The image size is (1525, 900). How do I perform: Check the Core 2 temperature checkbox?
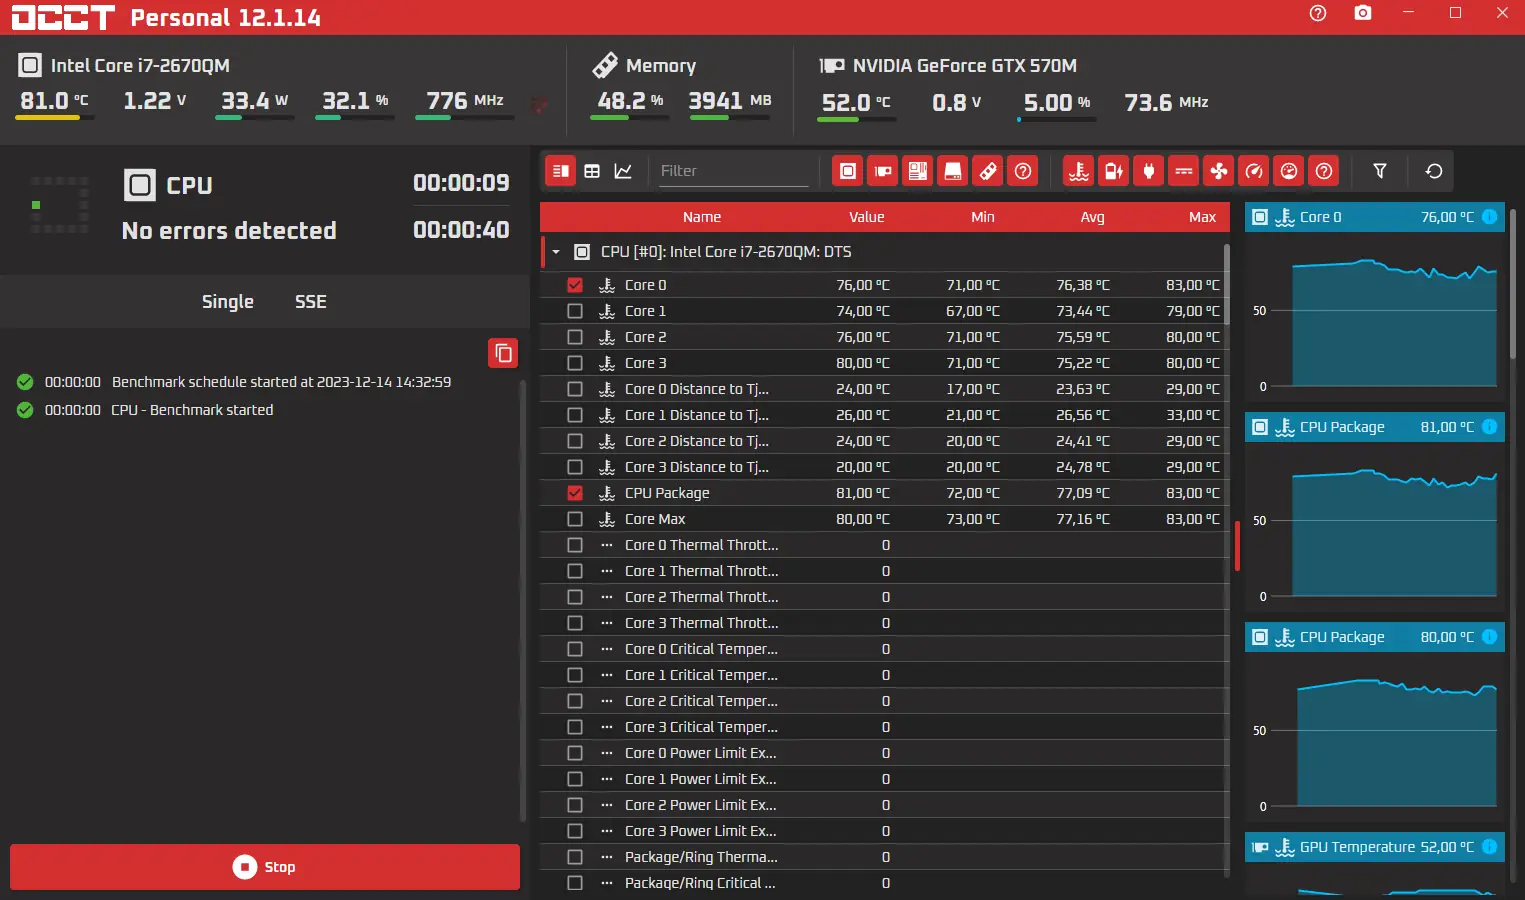click(575, 337)
